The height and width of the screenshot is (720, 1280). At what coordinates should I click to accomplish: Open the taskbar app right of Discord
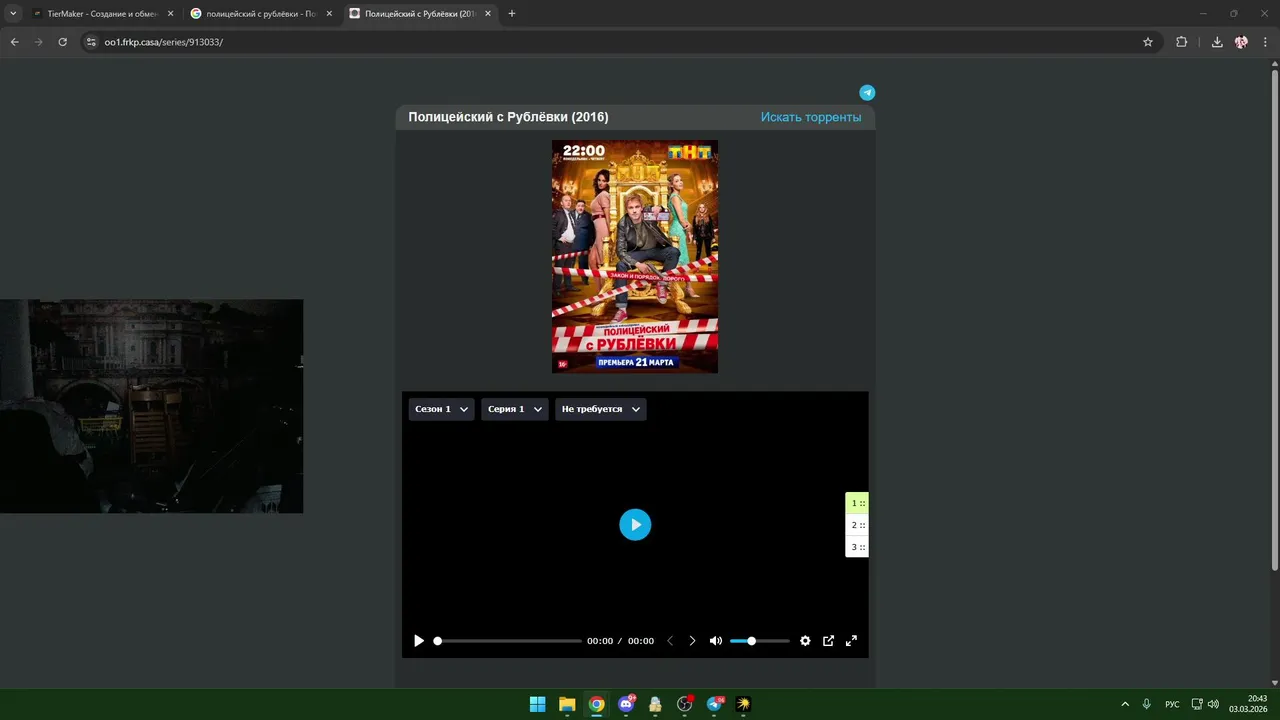tap(655, 704)
